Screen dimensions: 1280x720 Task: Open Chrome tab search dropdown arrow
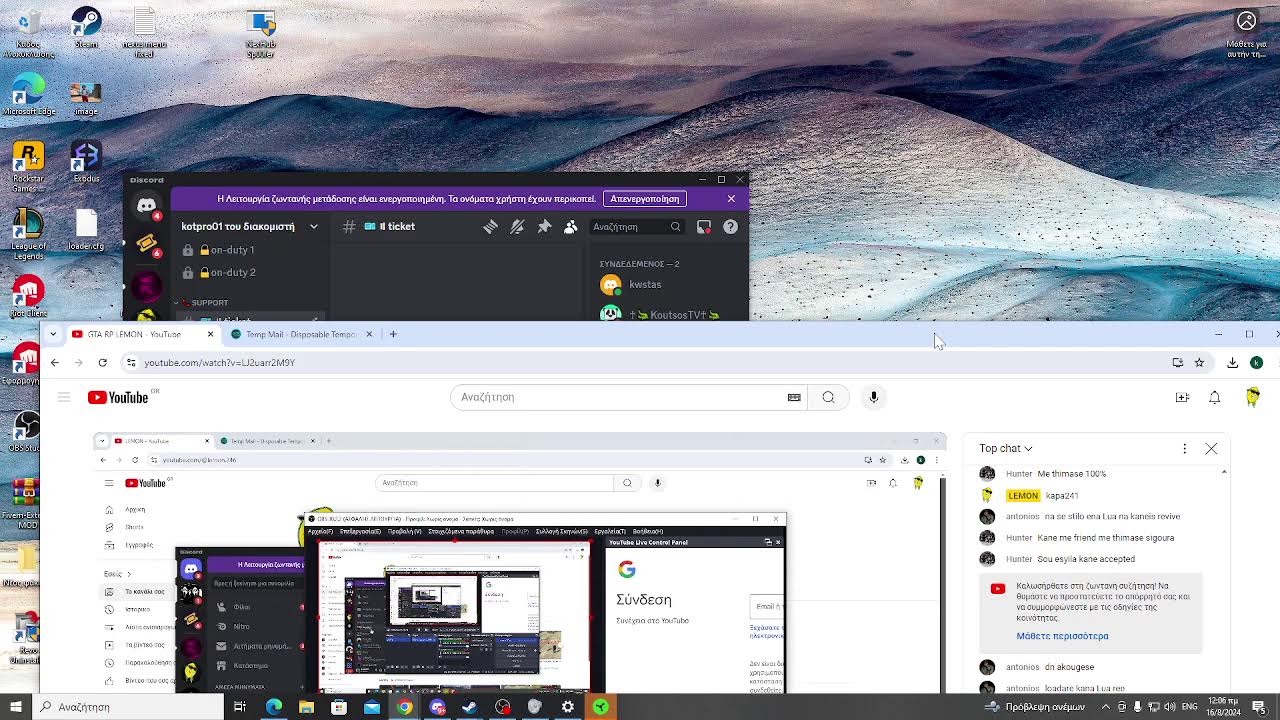pyautogui.click(x=53, y=334)
